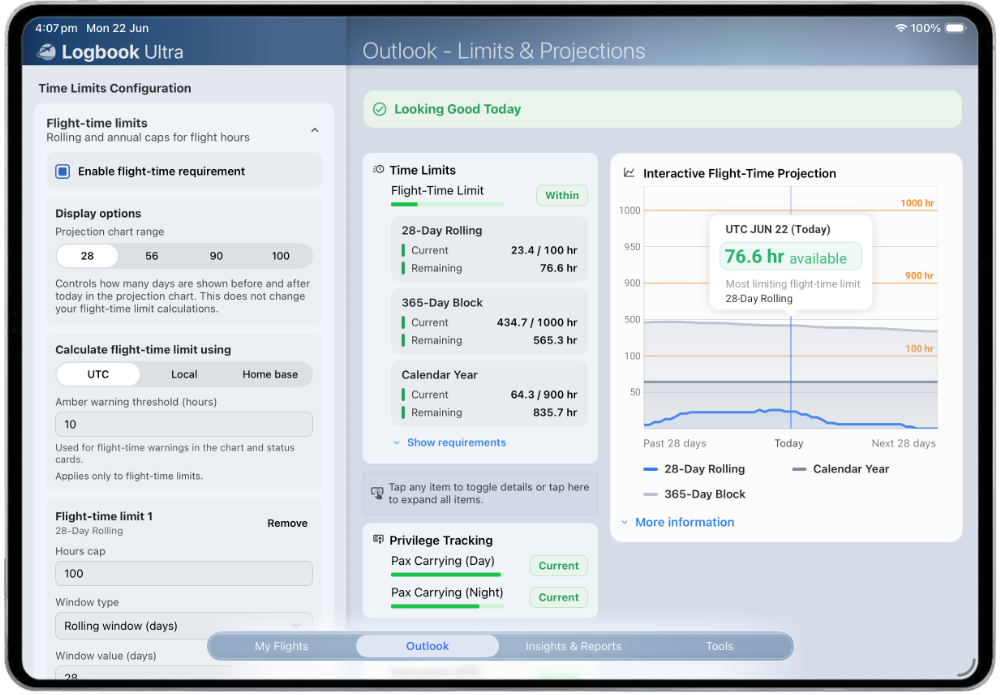Click the 434.7 / 1000 hr value
The width and height of the screenshot is (1000, 695).
coord(537,323)
